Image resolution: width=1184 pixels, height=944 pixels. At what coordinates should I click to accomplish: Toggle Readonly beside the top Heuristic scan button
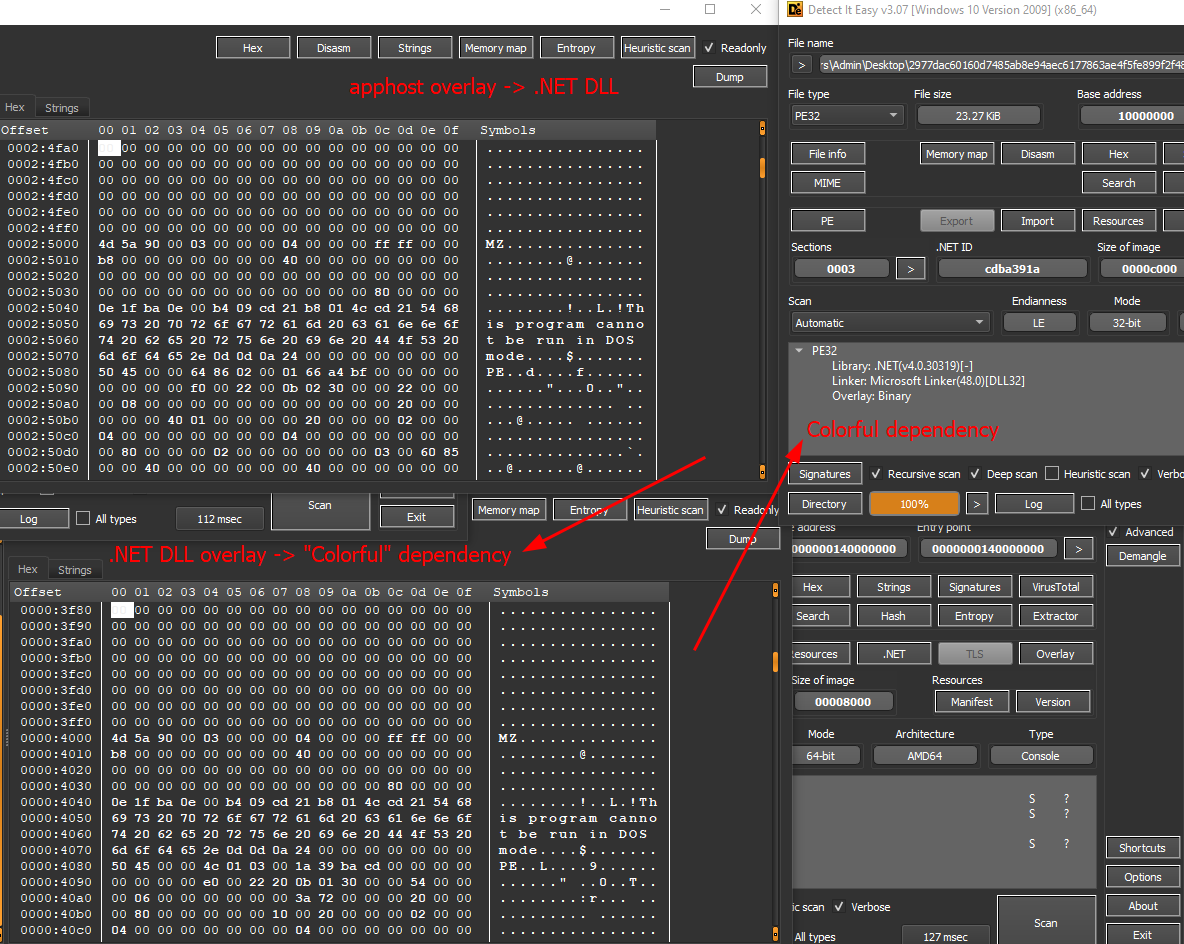tap(709, 48)
